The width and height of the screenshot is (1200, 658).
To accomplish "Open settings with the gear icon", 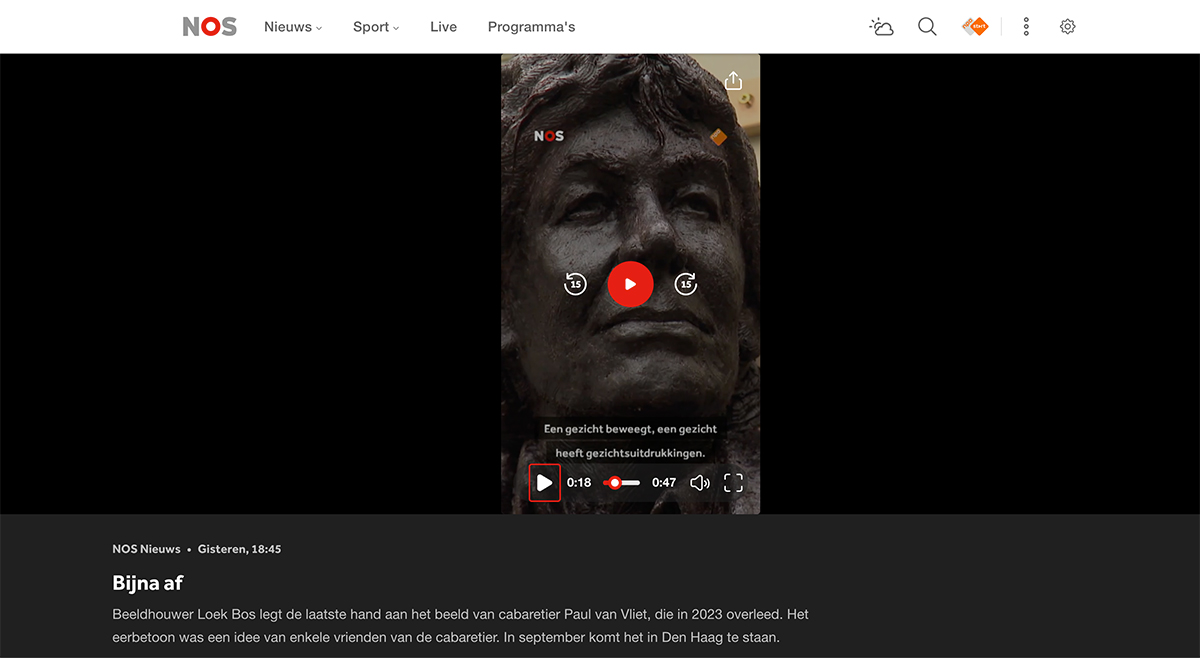I will [1067, 27].
